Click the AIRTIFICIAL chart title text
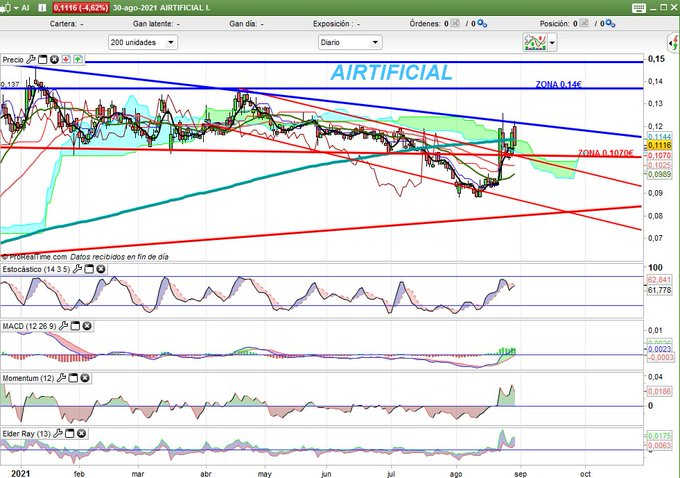The height and width of the screenshot is (478, 680). tap(392, 72)
